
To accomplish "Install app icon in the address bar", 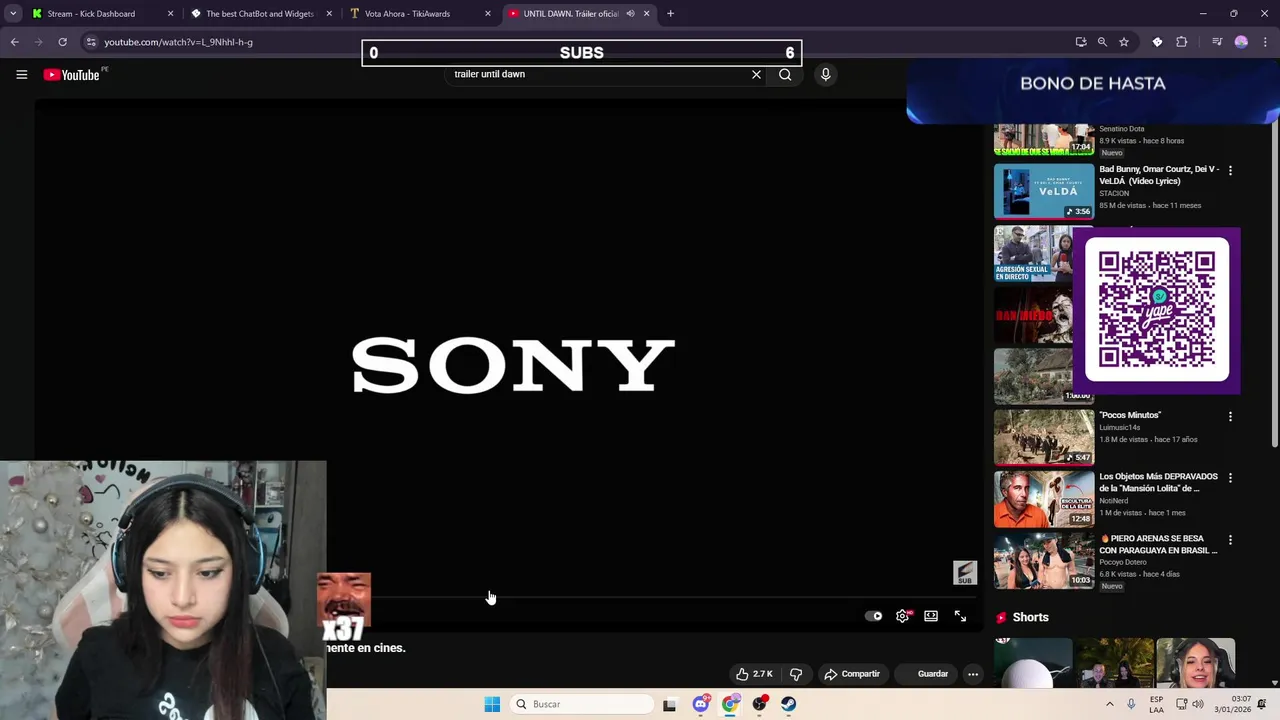I will (1080, 42).
